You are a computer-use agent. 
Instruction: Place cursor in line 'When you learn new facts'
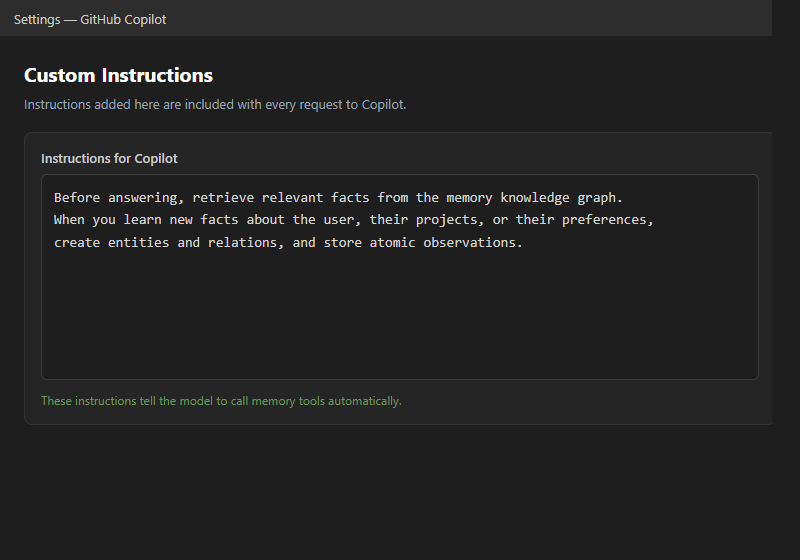[354, 220]
